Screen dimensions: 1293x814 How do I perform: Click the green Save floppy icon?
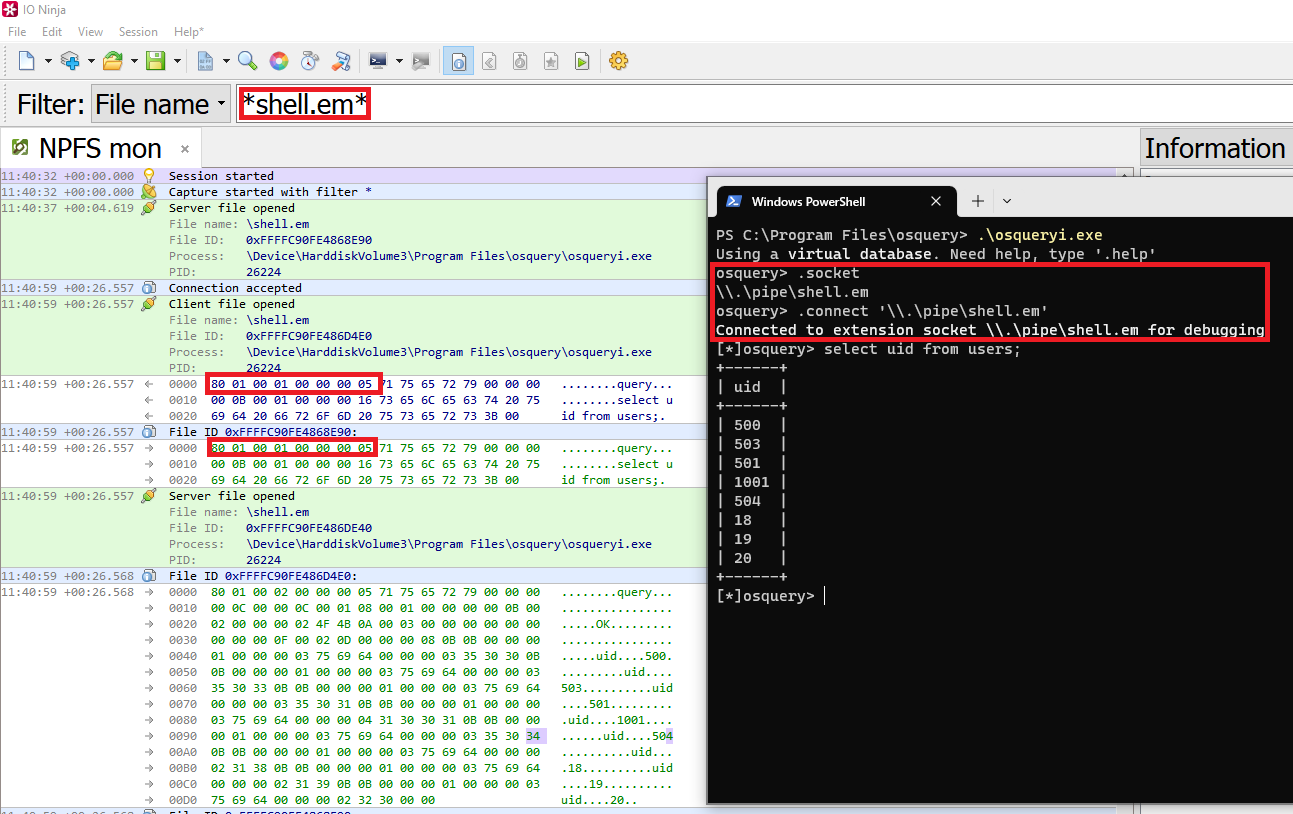tap(156, 61)
